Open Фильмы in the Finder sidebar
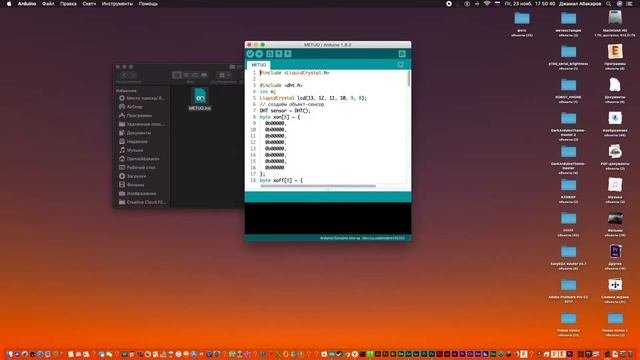Image resolution: width=640 pixels, height=360 pixels. pyautogui.click(x=131, y=184)
